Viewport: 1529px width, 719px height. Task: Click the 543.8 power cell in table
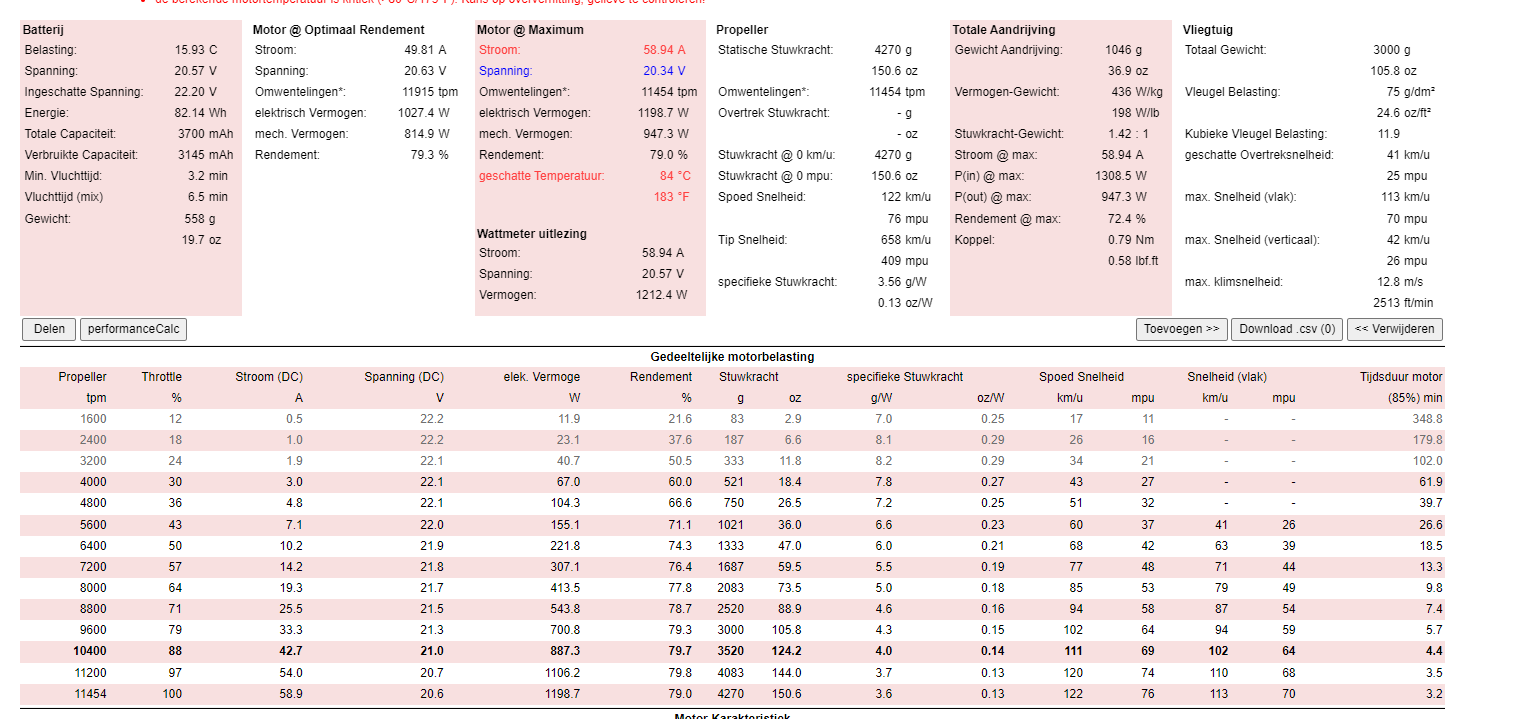coord(564,609)
